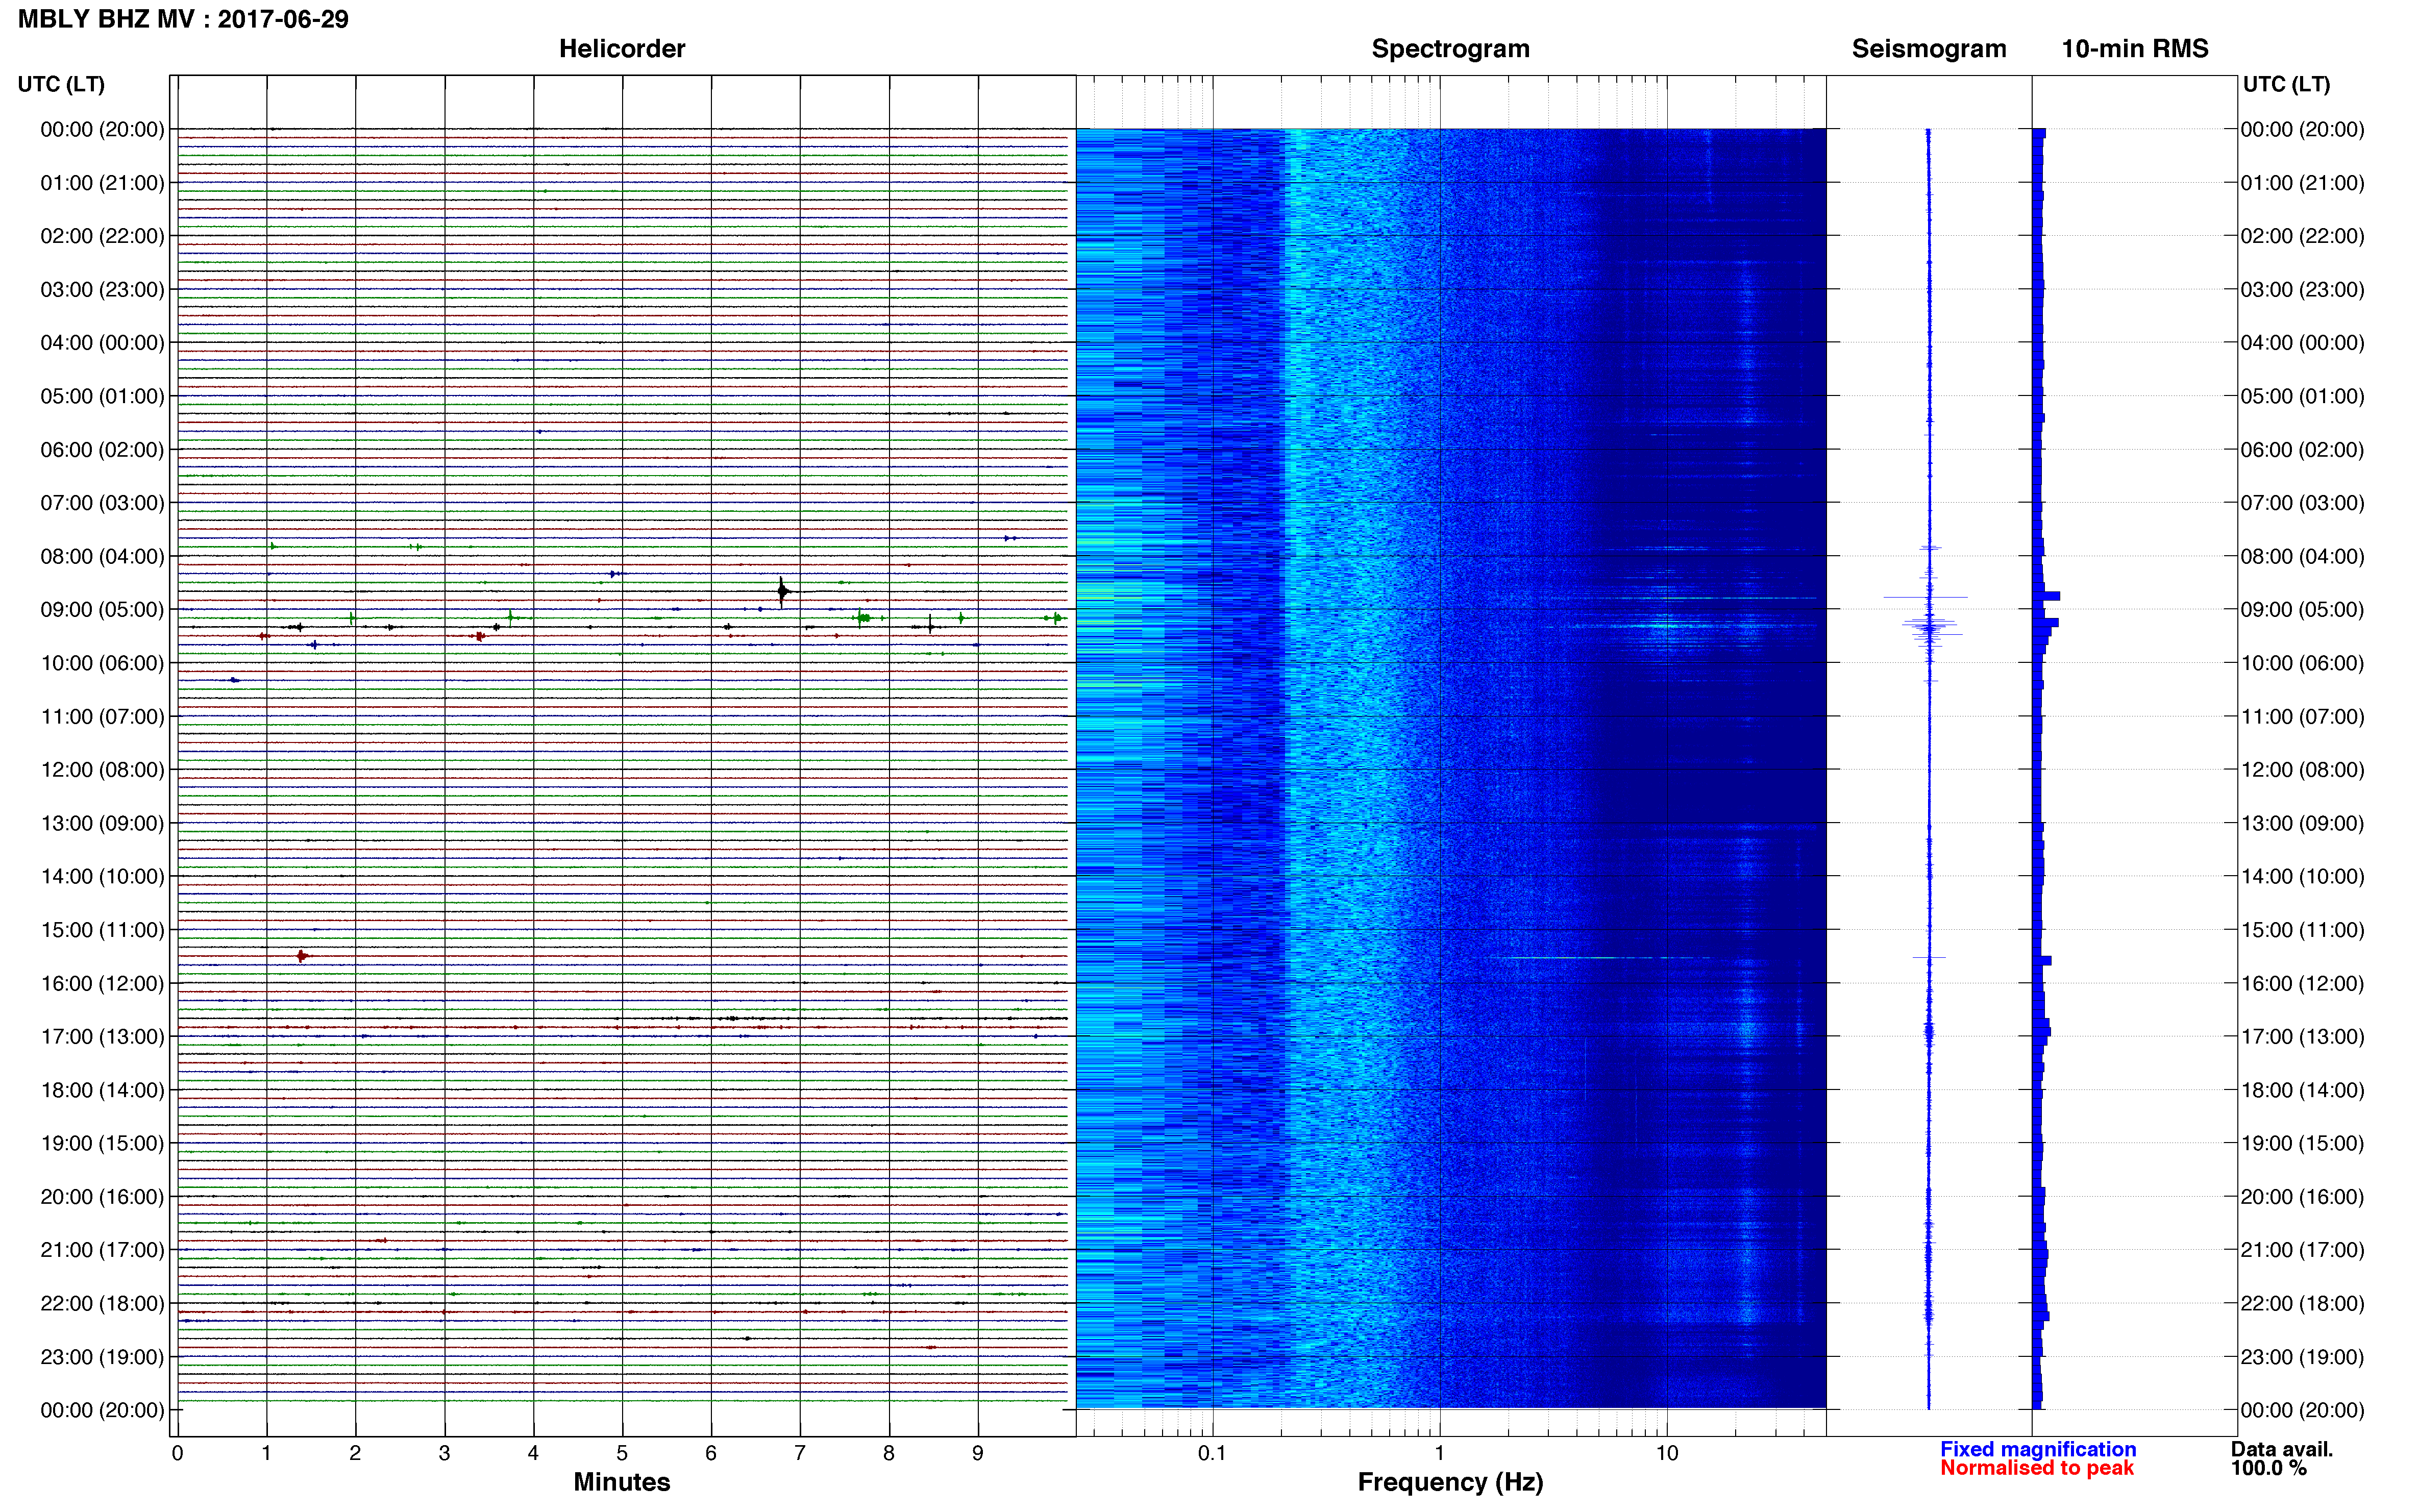Click left time label 13:00 (09:00)
The image size is (2419, 1512).
[x=102, y=823]
